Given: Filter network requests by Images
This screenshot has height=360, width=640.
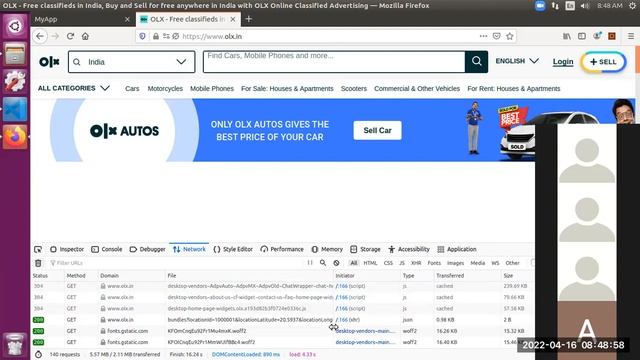Looking at the screenshot, I should [x=456, y=263].
